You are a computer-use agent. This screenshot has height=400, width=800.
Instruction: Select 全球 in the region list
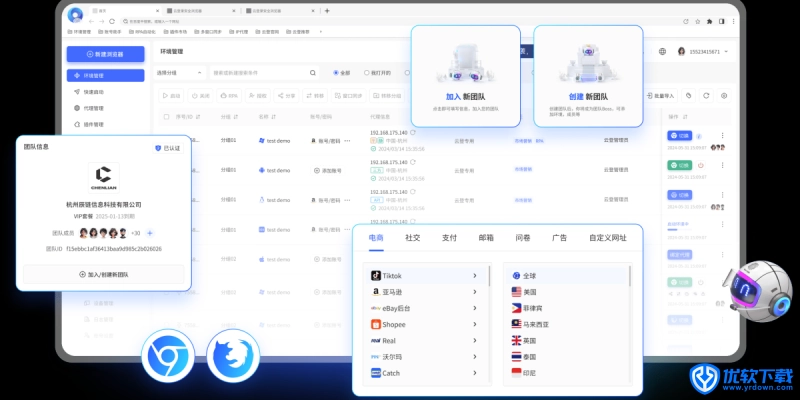tap(567, 276)
